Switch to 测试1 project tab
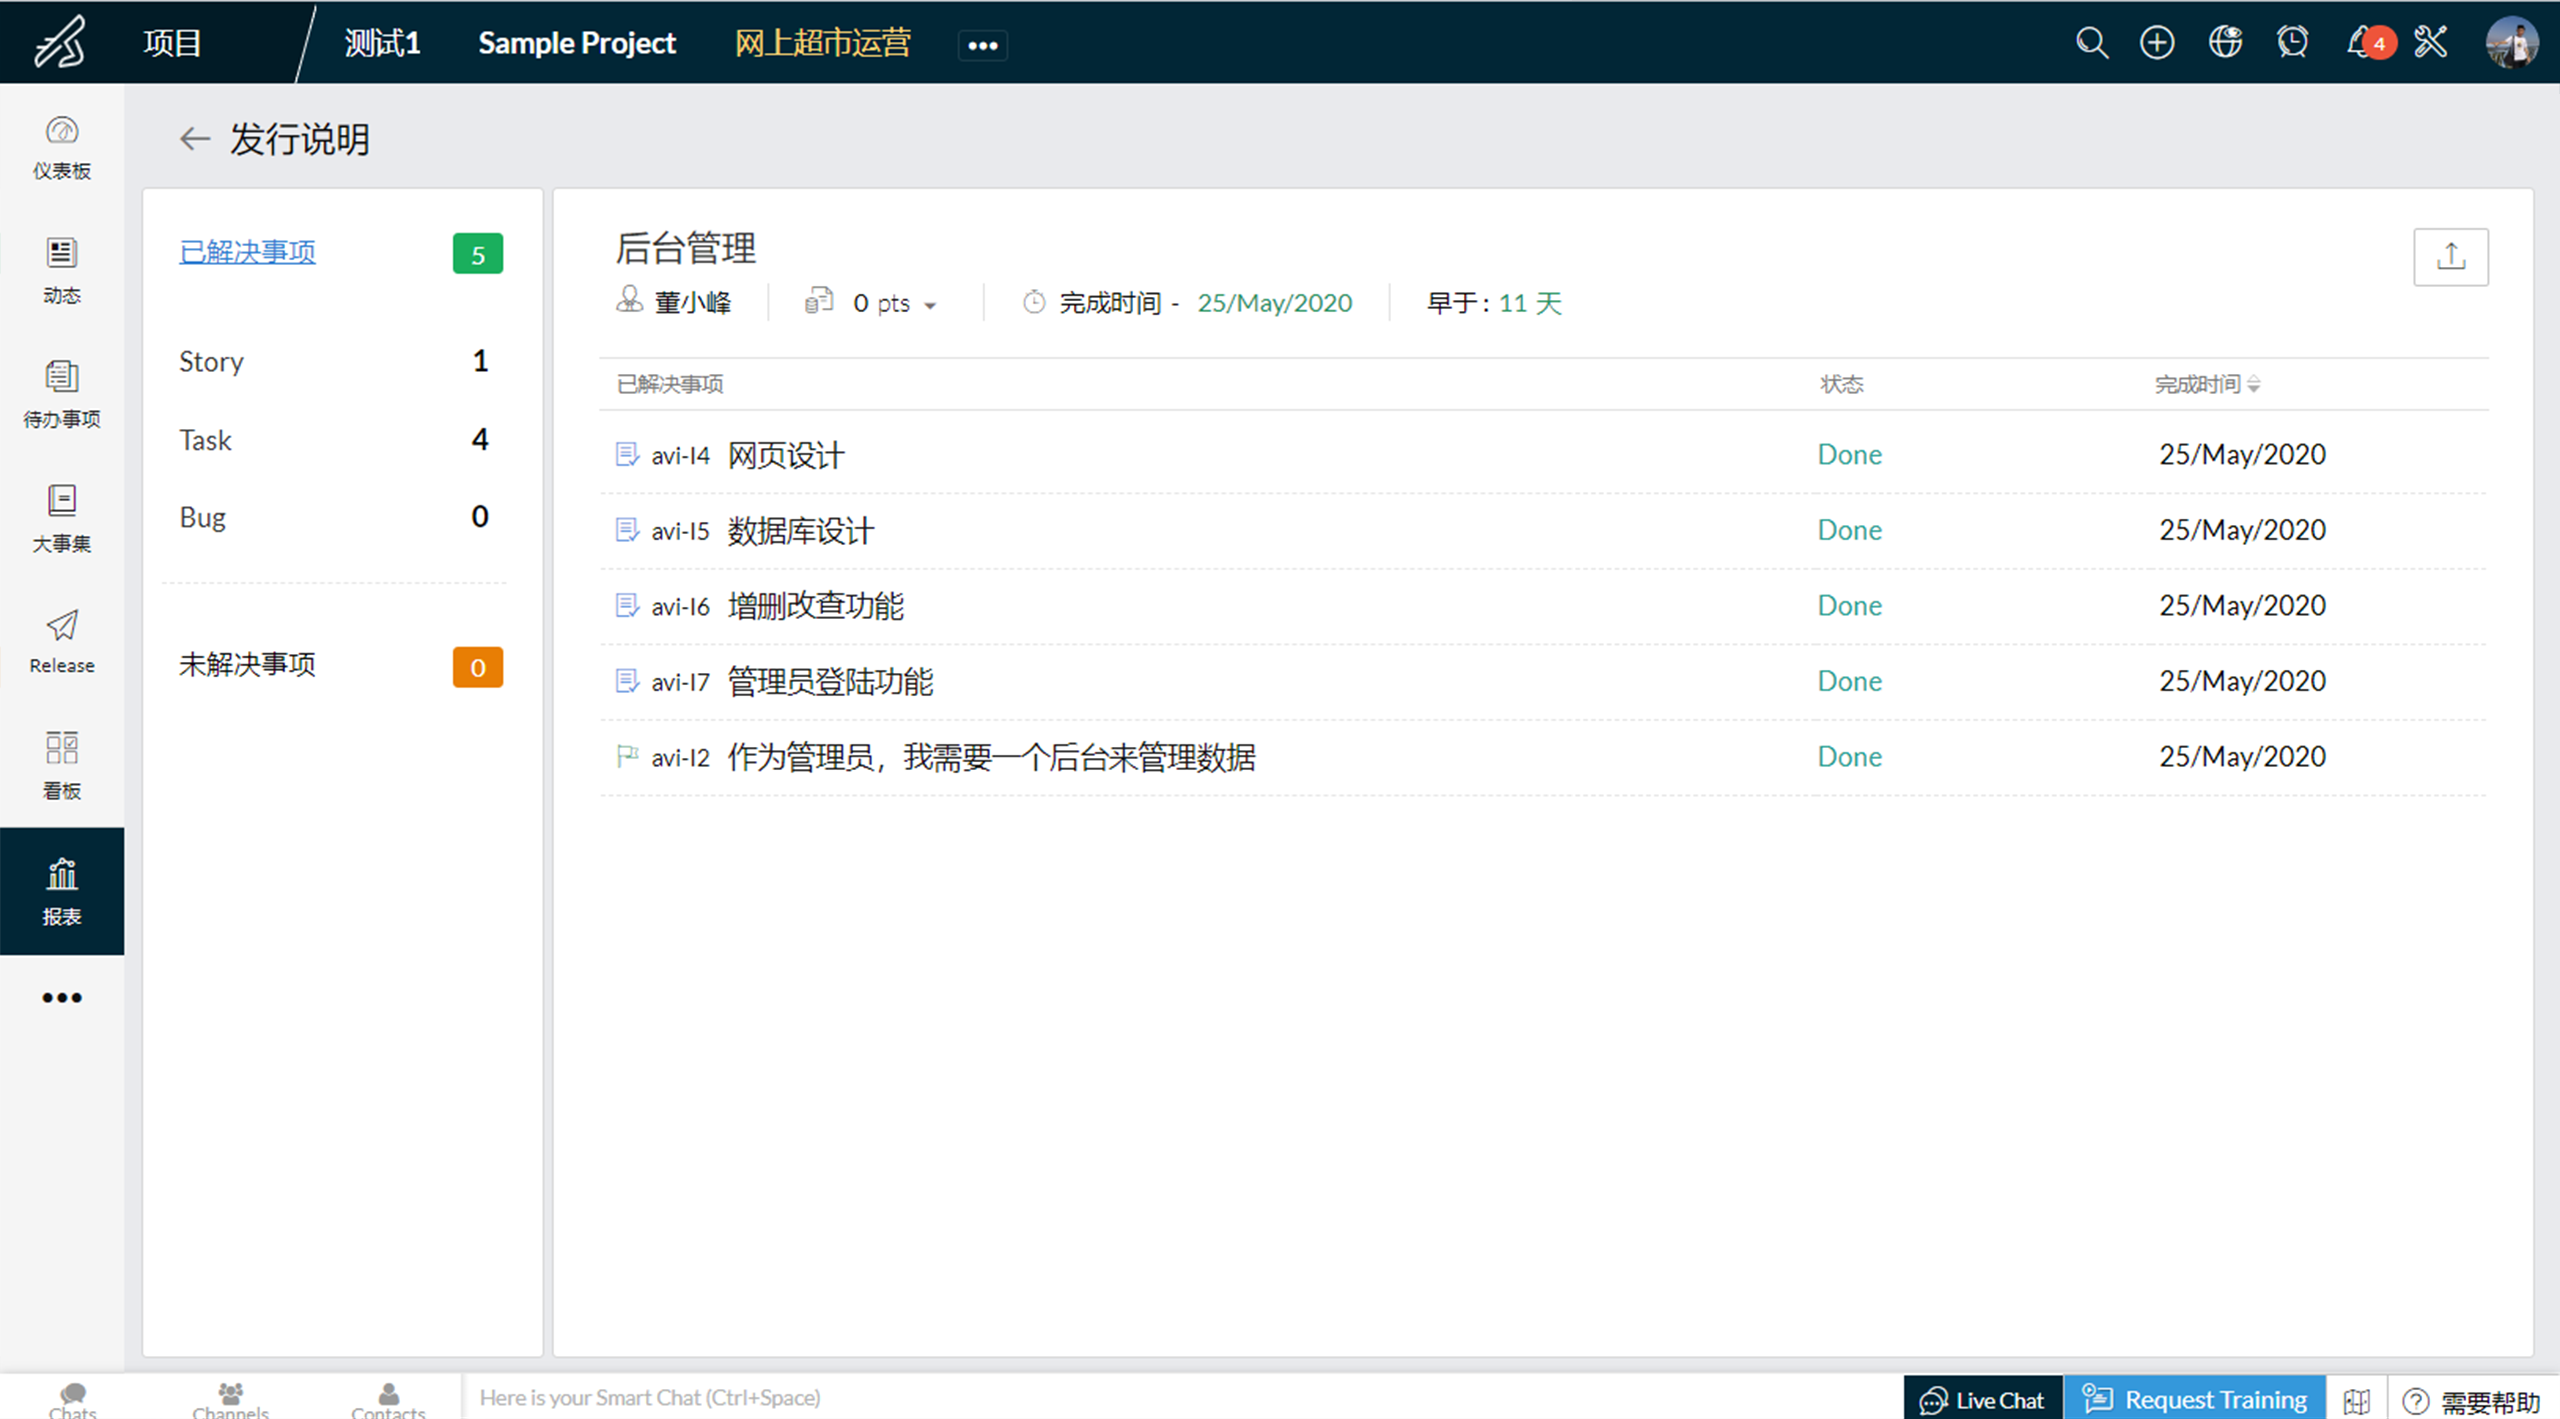Image resolution: width=2560 pixels, height=1419 pixels. tap(382, 43)
